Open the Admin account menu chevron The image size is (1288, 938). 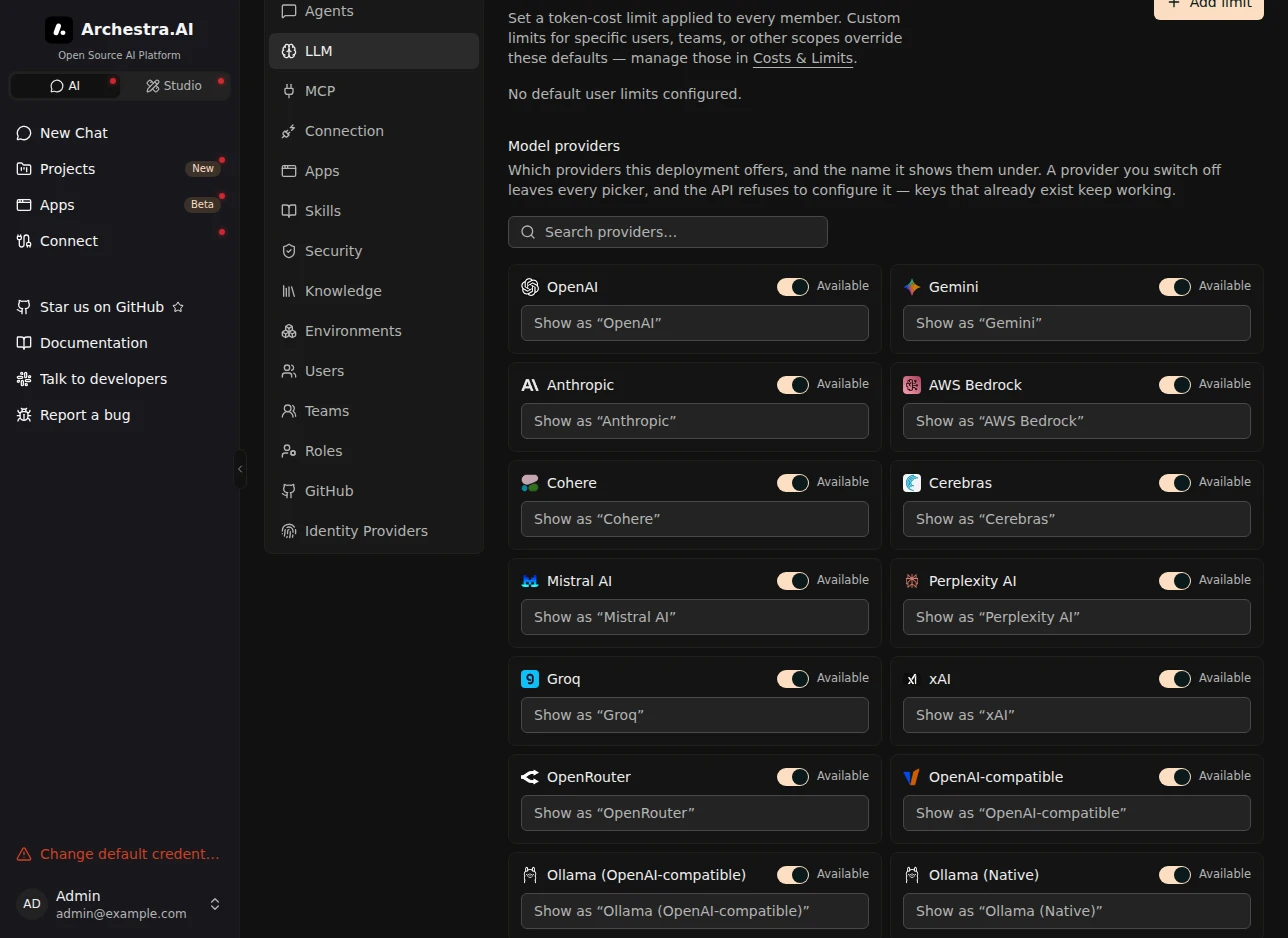coord(214,904)
